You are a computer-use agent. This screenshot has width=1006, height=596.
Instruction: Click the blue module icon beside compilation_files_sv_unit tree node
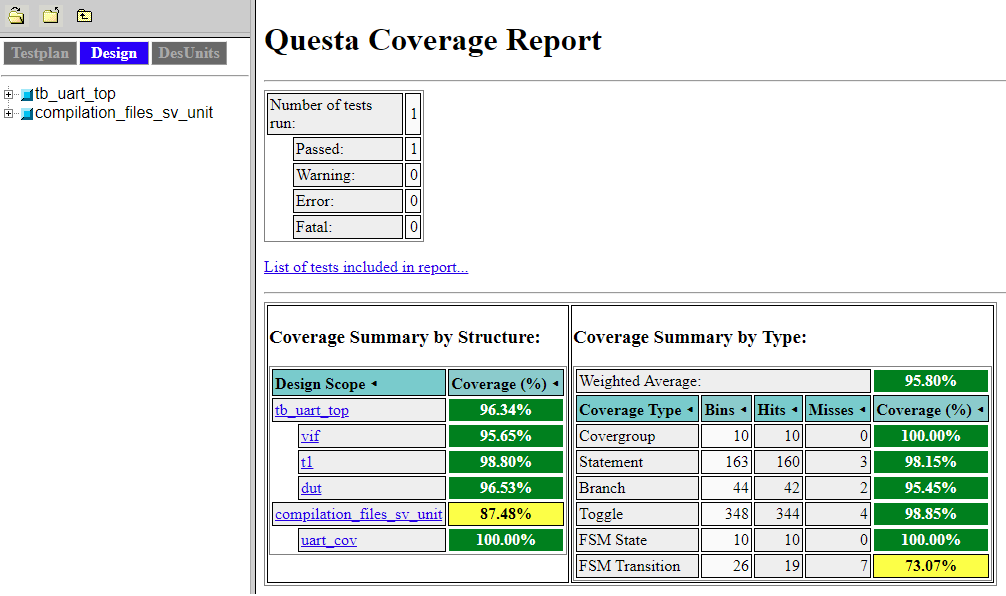click(27, 114)
